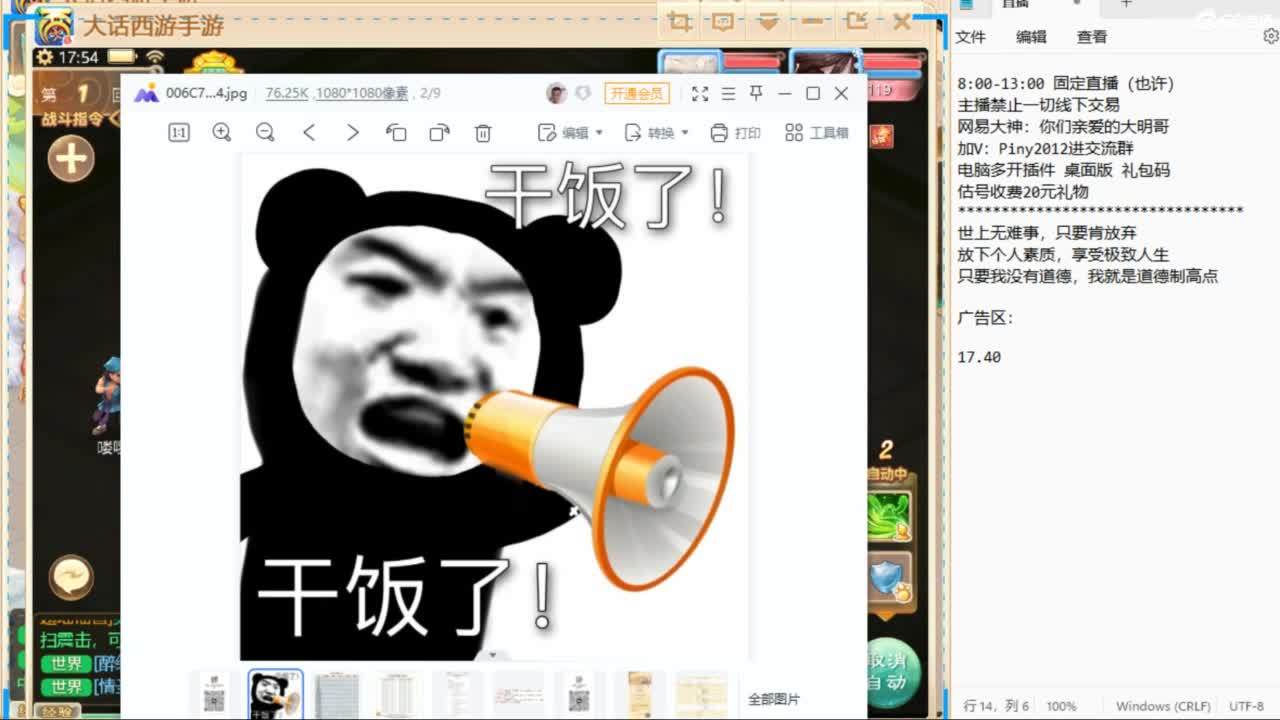Image resolution: width=1280 pixels, height=720 pixels.
Task: Click the 广告区: line in Notepad
Action: click(x=985, y=318)
